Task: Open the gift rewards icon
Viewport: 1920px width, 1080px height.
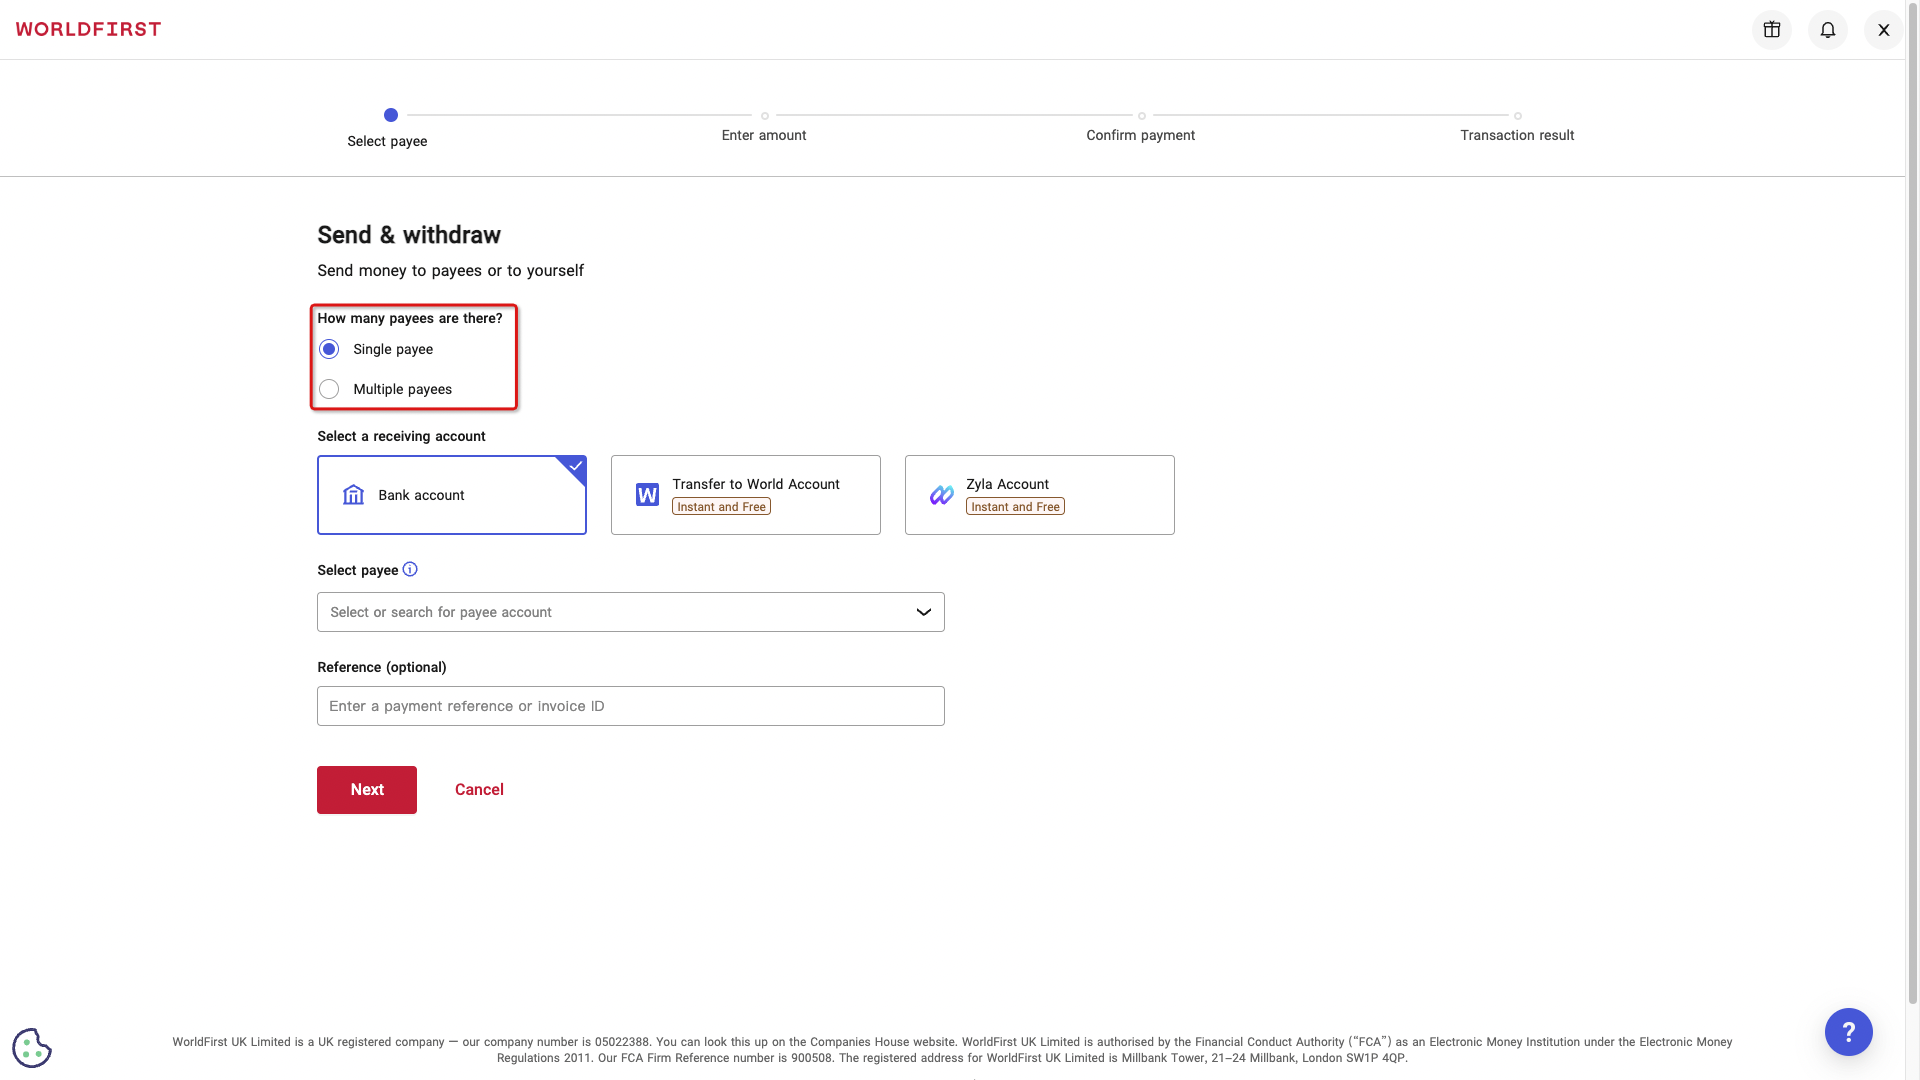Action: pos(1771,30)
